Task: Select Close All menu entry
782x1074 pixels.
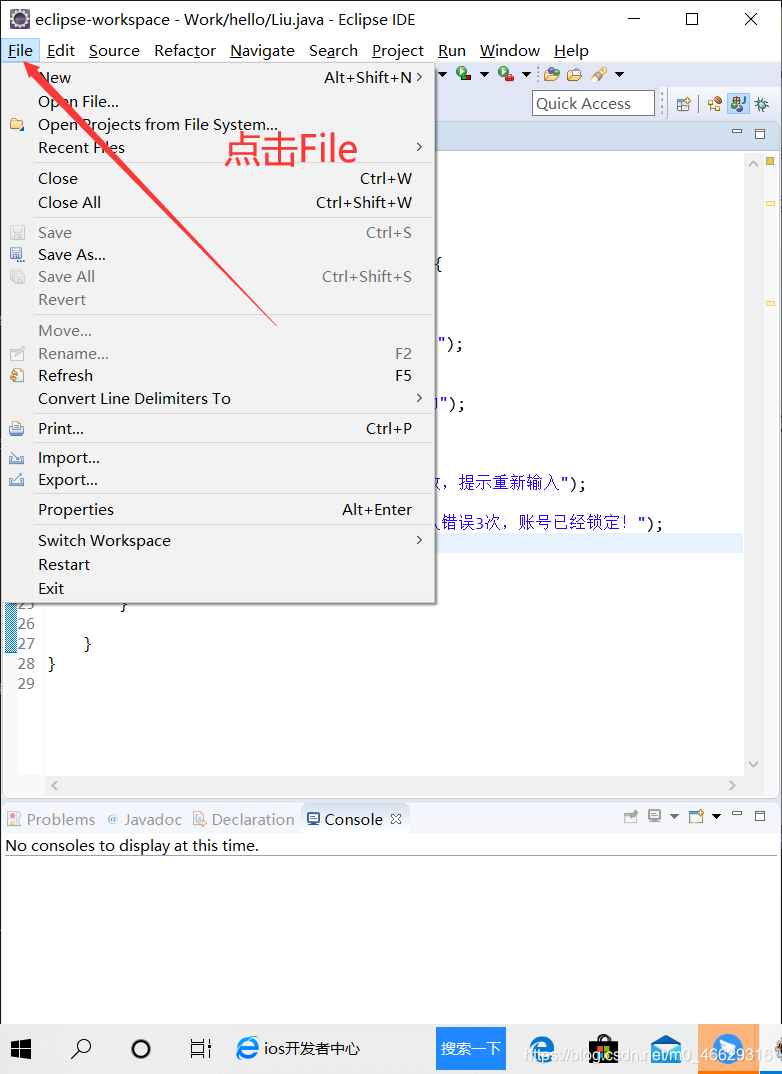Action: pos(218,202)
